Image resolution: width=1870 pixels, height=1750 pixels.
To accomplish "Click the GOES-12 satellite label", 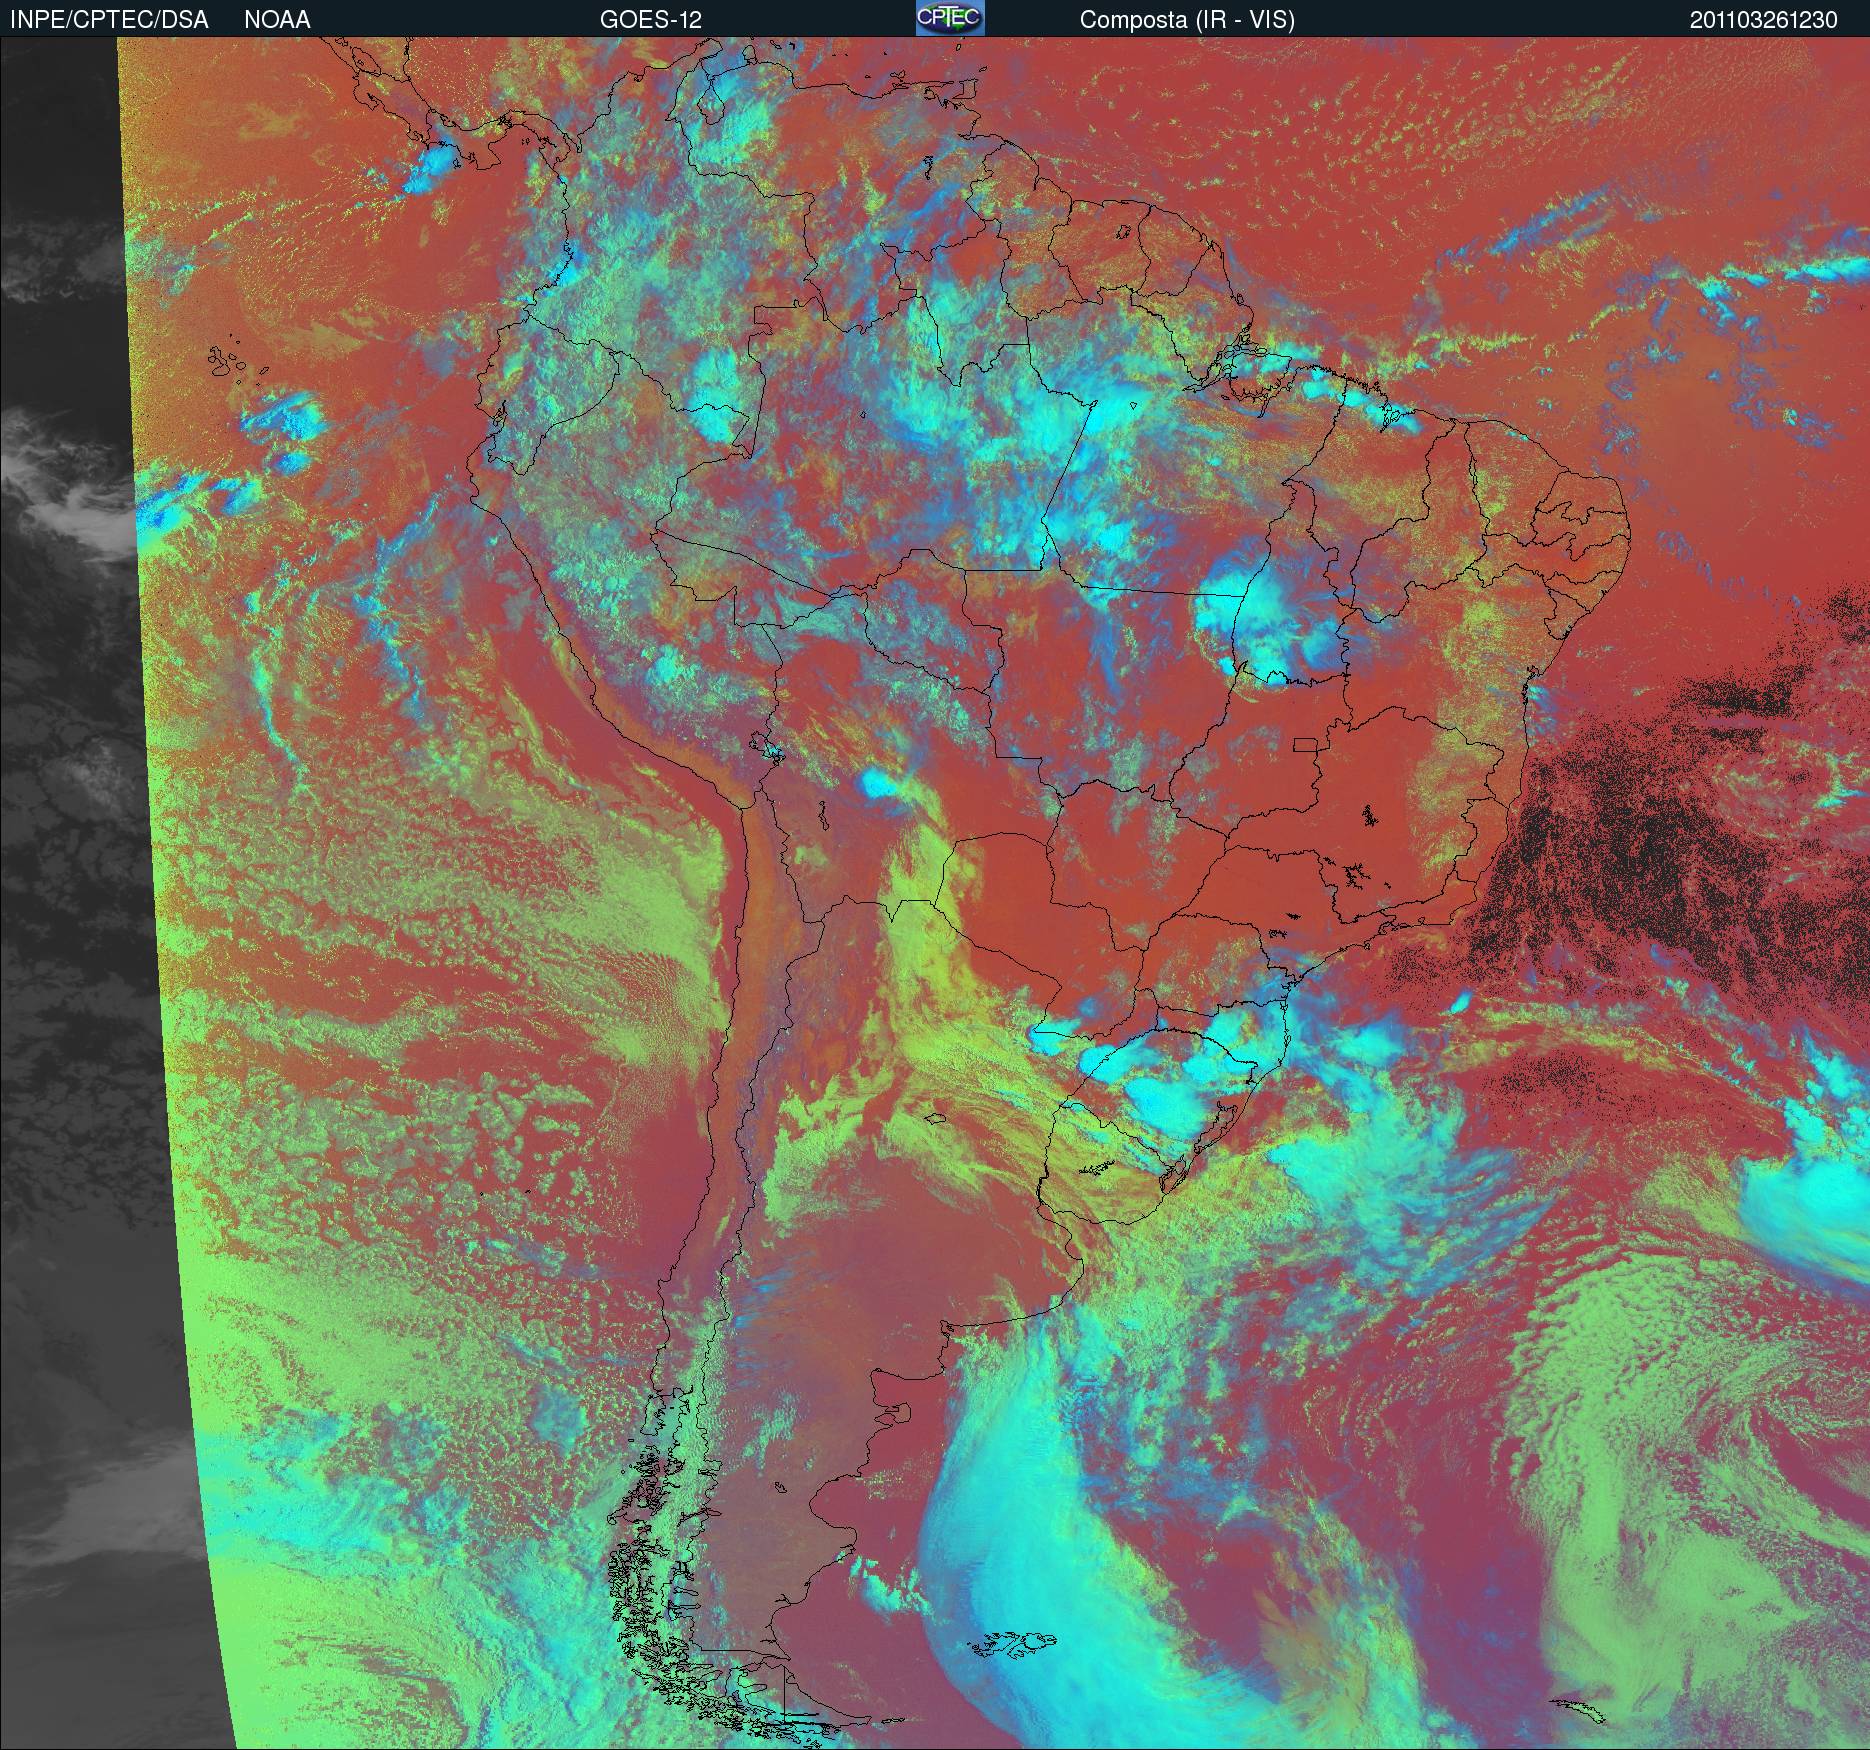I will [x=650, y=20].
